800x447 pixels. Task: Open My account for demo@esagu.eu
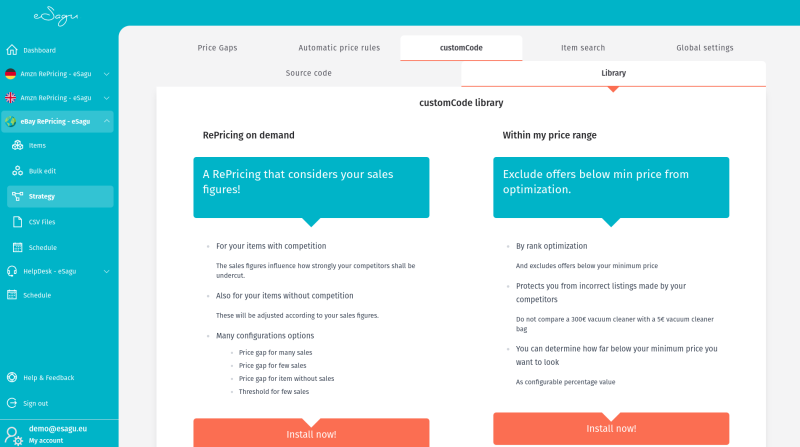(x=45, y=440)
